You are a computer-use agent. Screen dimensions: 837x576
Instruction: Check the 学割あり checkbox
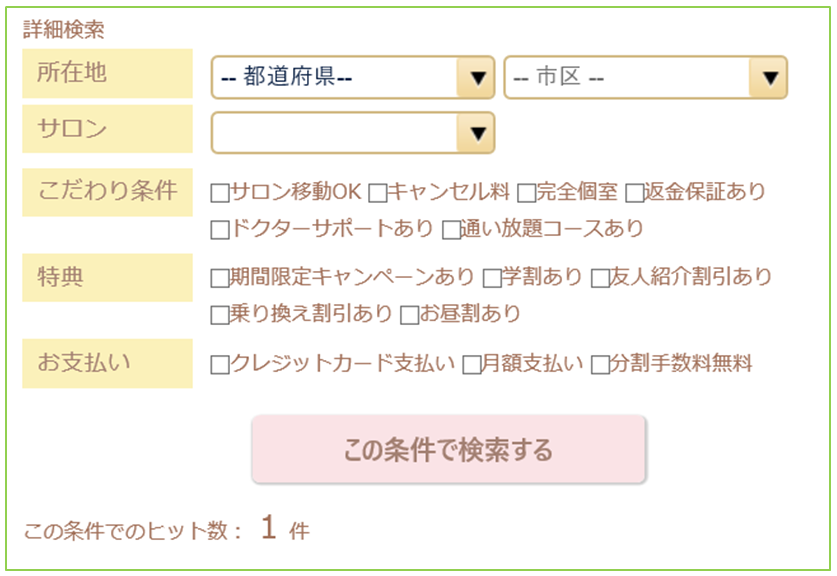pos(492,278)
